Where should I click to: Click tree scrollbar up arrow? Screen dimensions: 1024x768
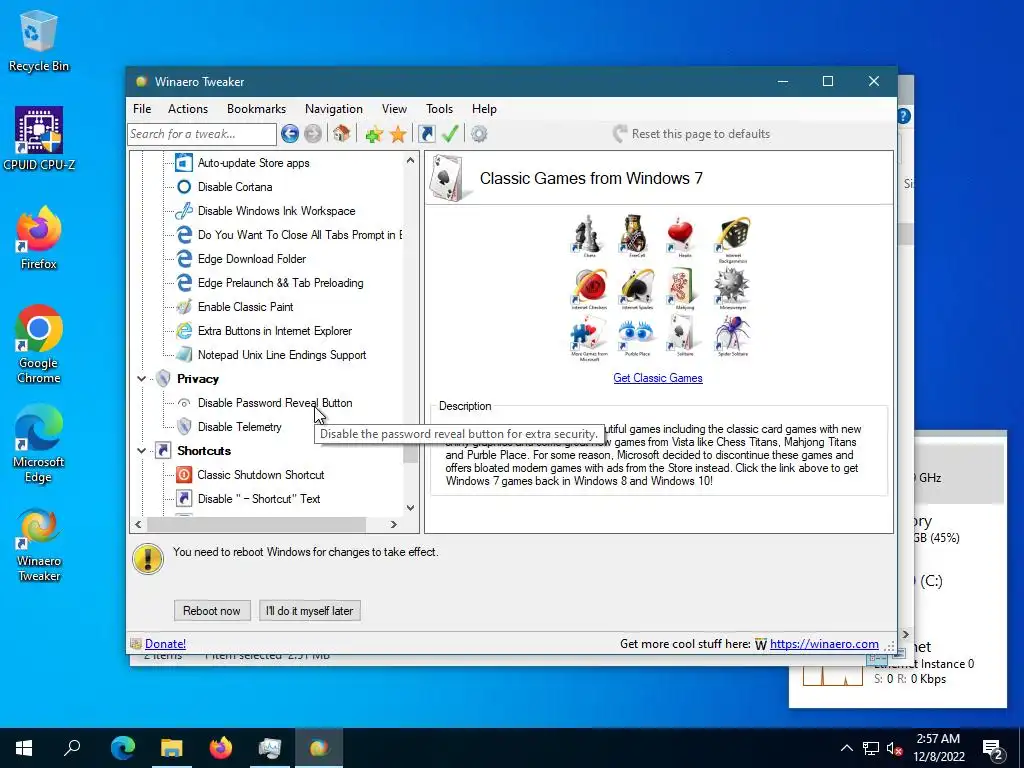coord(410,160)
